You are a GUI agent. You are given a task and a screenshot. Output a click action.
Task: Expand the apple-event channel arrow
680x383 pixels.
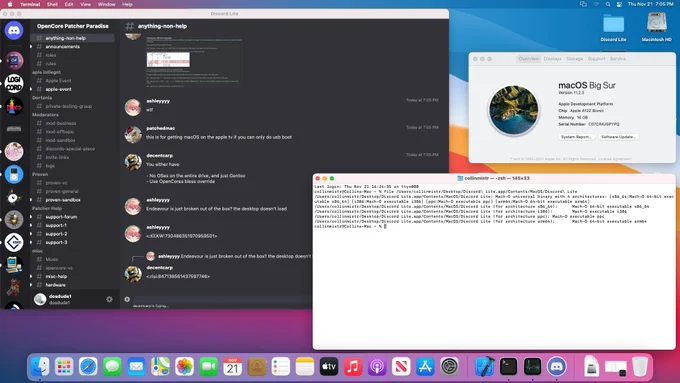(x=31, y=89)
